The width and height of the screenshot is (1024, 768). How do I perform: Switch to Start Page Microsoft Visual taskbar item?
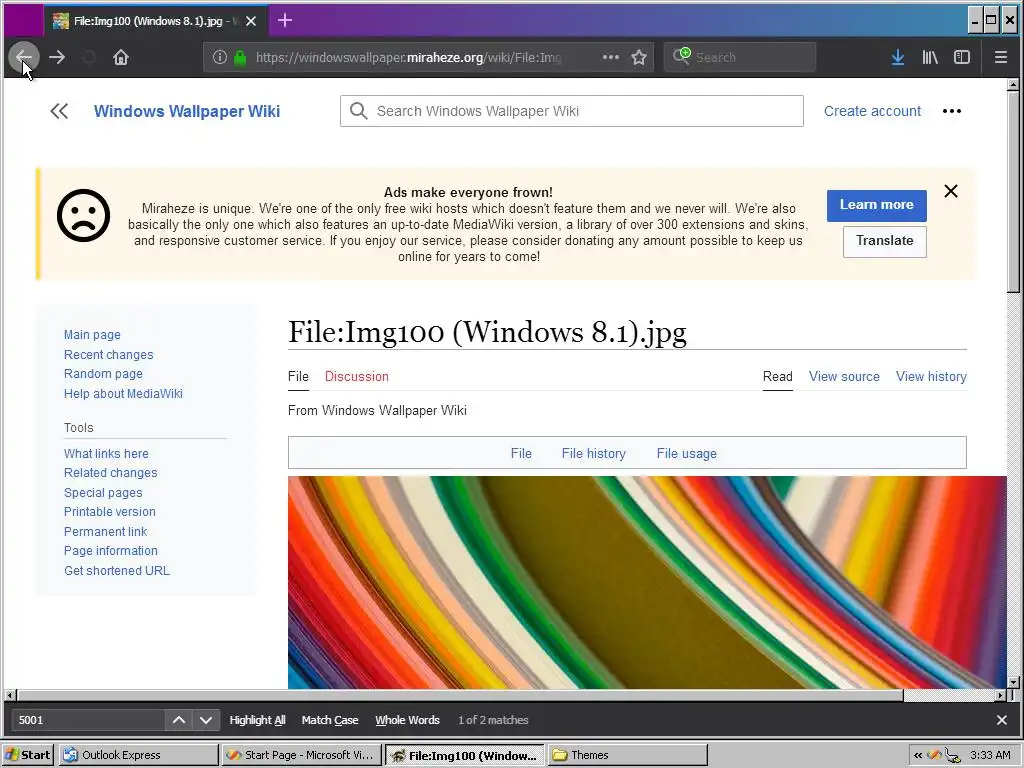[301, 755]
